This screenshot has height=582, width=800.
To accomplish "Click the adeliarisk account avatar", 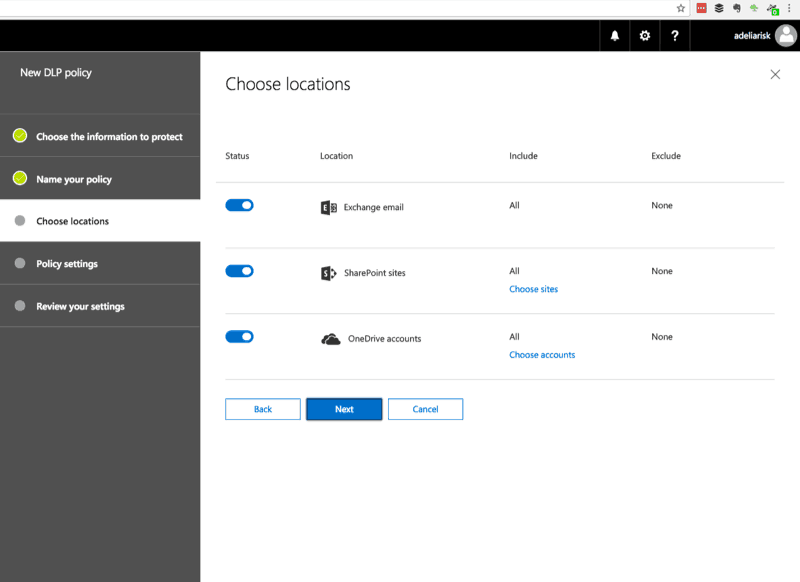I will click(x=786, y=35).
